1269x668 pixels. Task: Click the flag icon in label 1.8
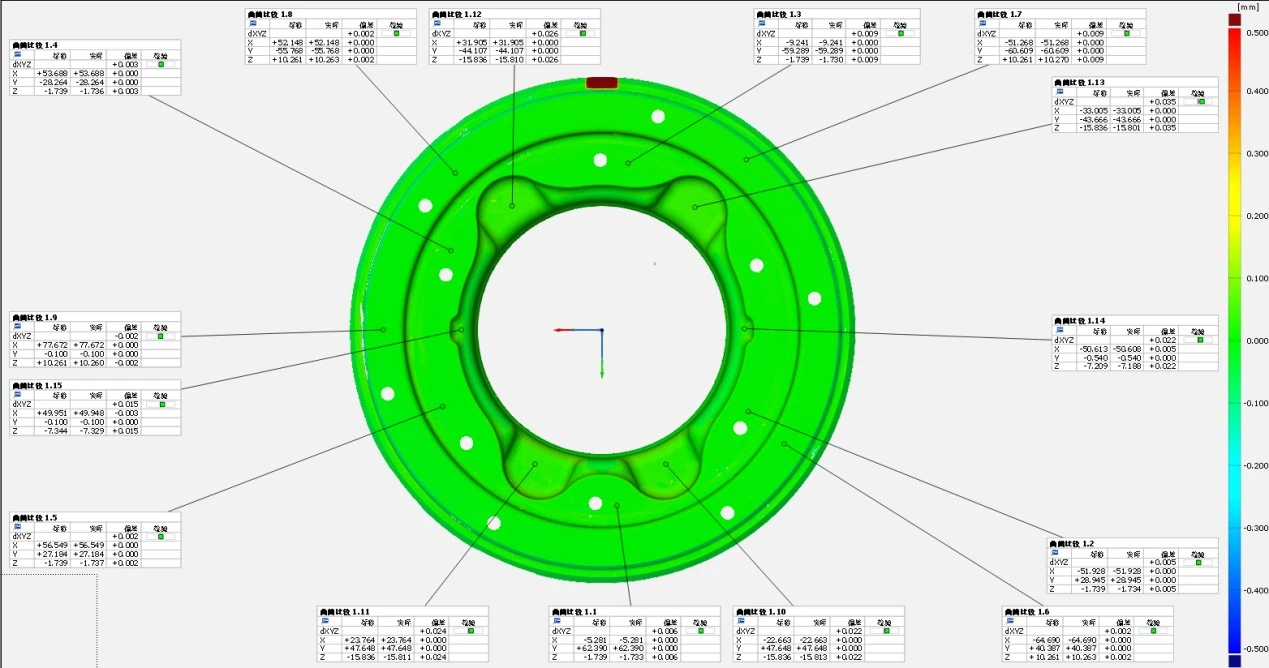tap(253, 24)
